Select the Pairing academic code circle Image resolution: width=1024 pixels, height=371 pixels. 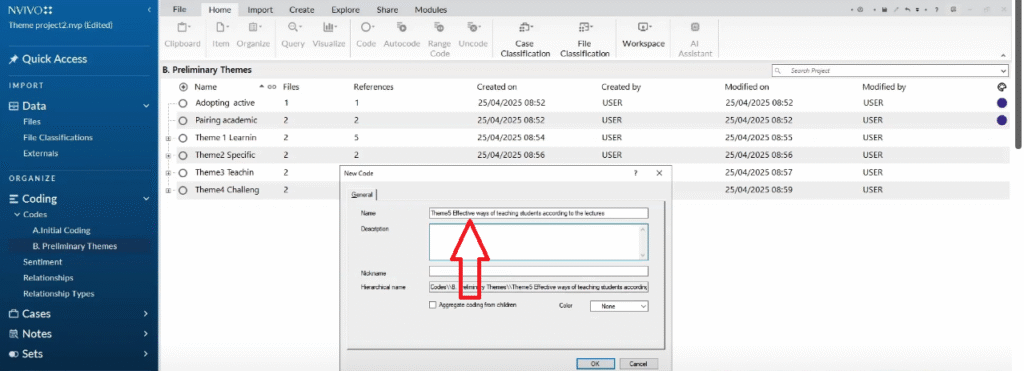tap(183, 120)
